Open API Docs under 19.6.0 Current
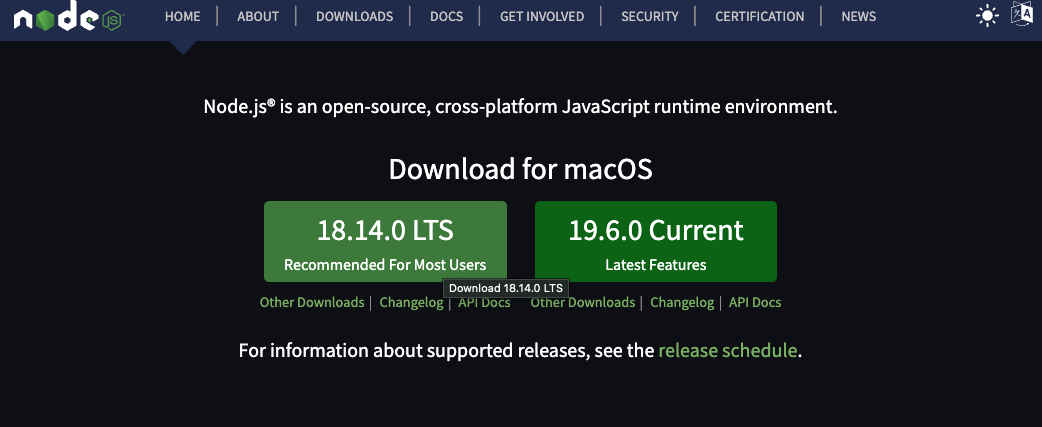 point(755,303)
